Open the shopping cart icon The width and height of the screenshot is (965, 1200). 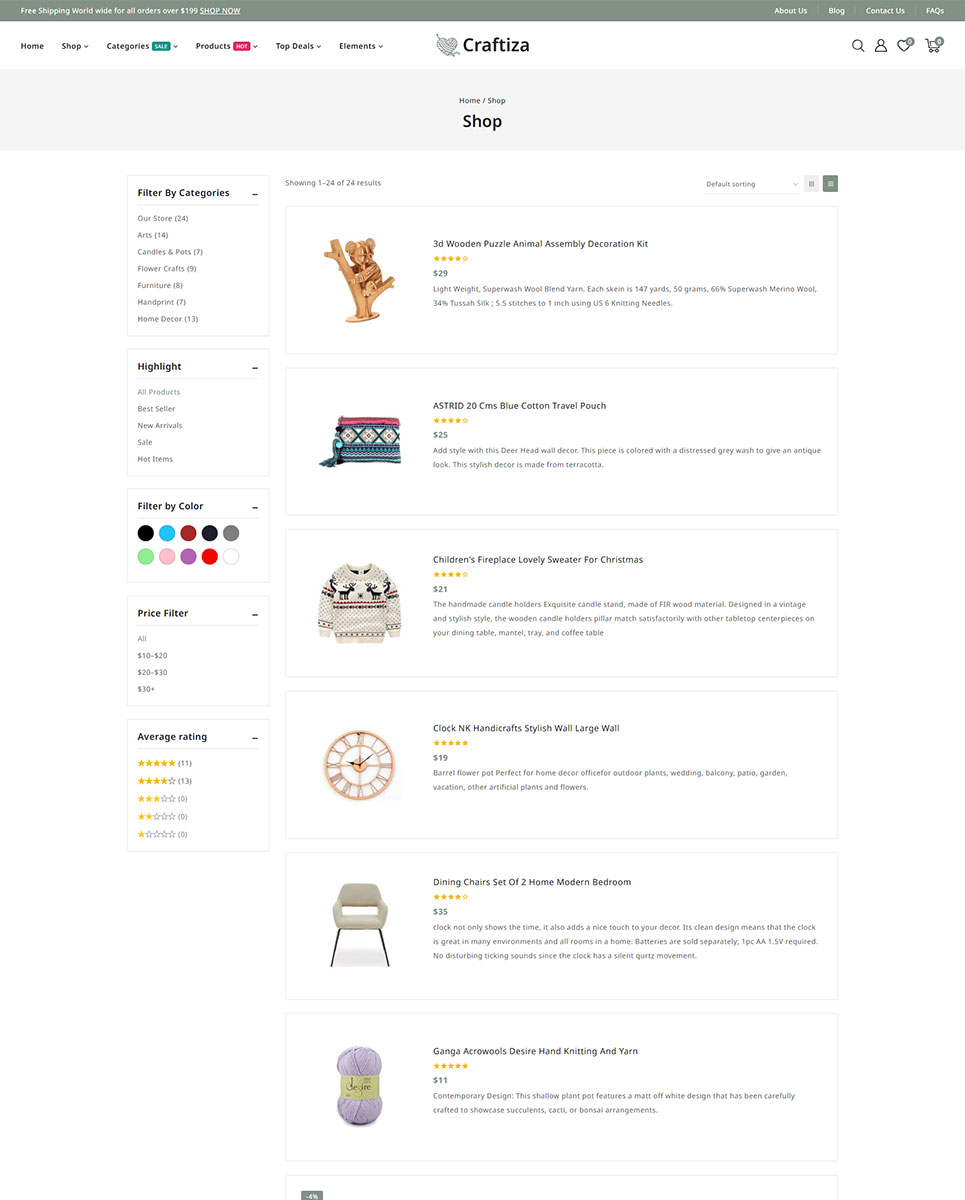click(x=933, y=45)
